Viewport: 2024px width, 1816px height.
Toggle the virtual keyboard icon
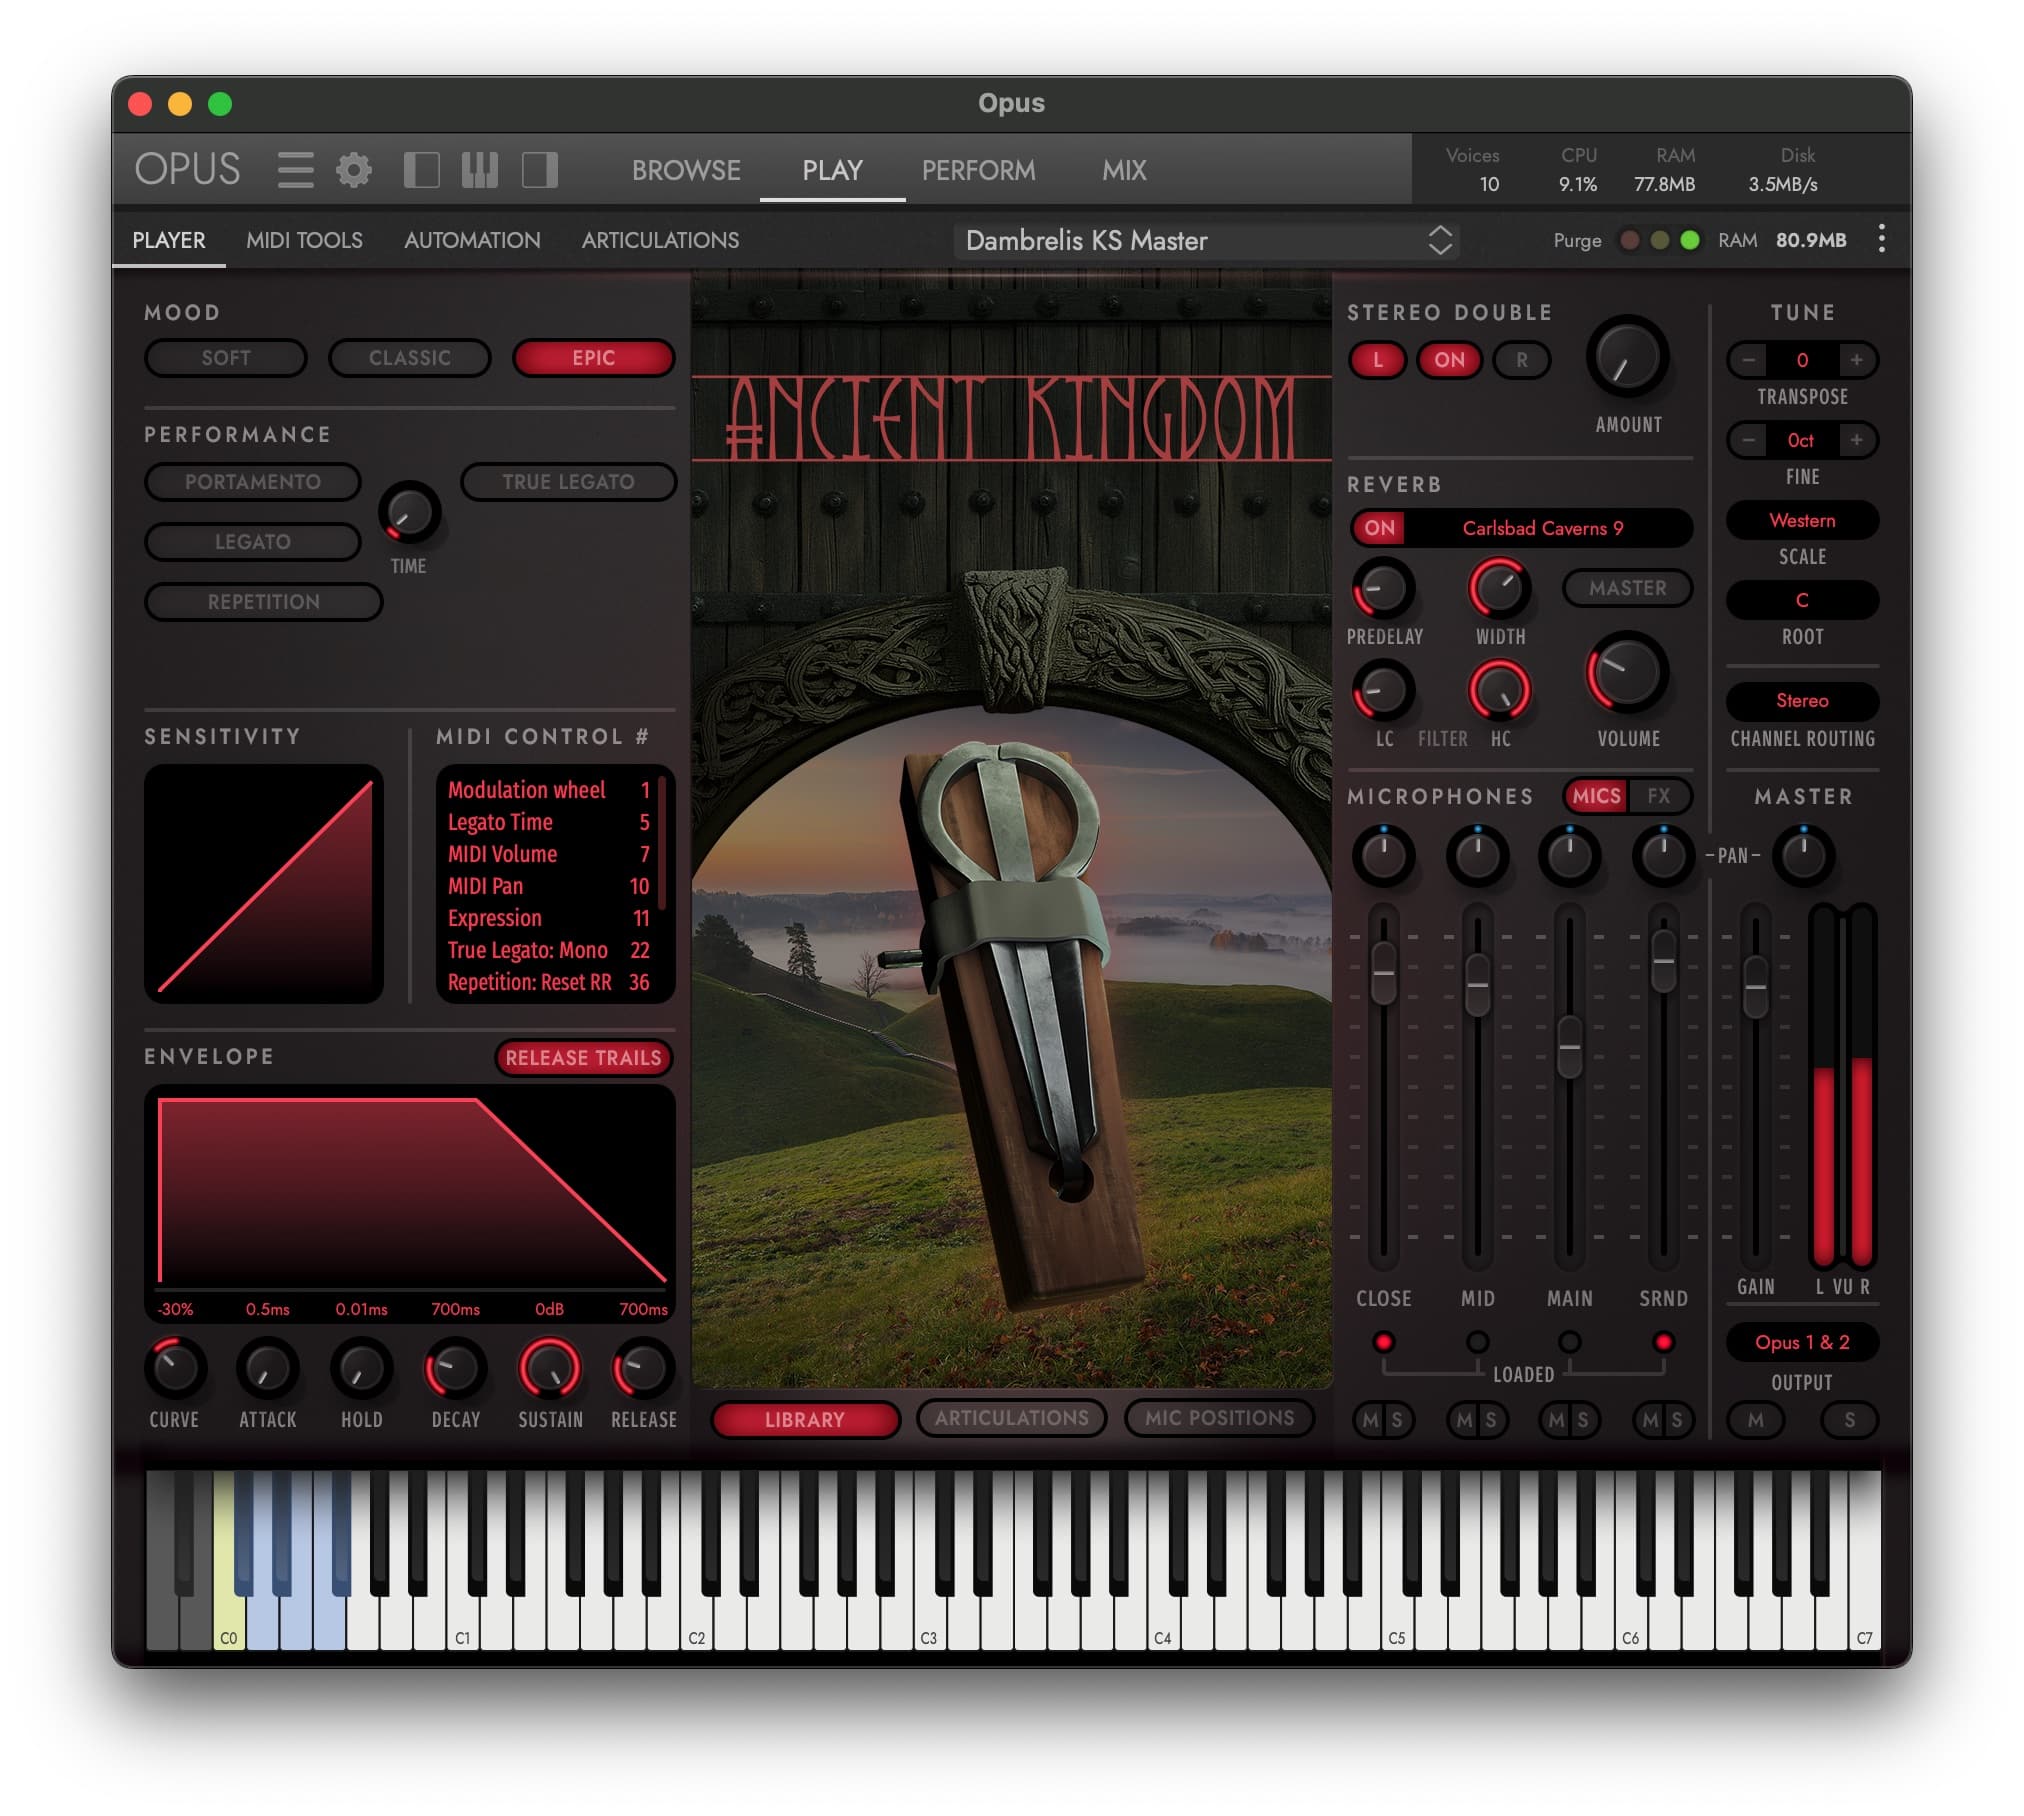coord(480,170)
